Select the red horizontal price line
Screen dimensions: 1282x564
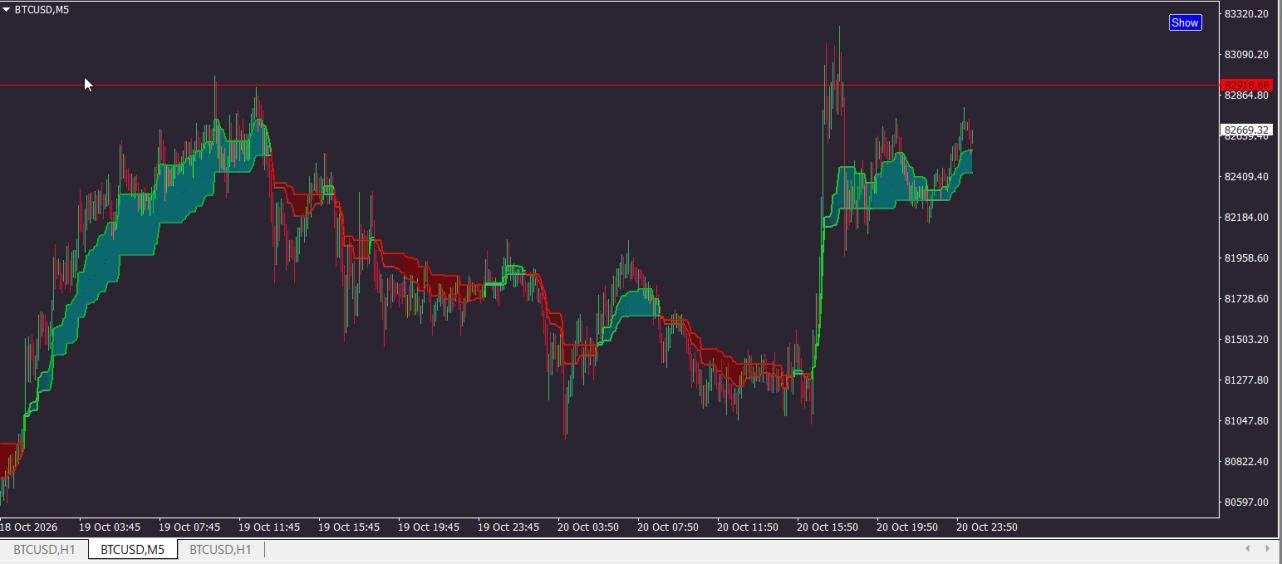click(608, 85)
